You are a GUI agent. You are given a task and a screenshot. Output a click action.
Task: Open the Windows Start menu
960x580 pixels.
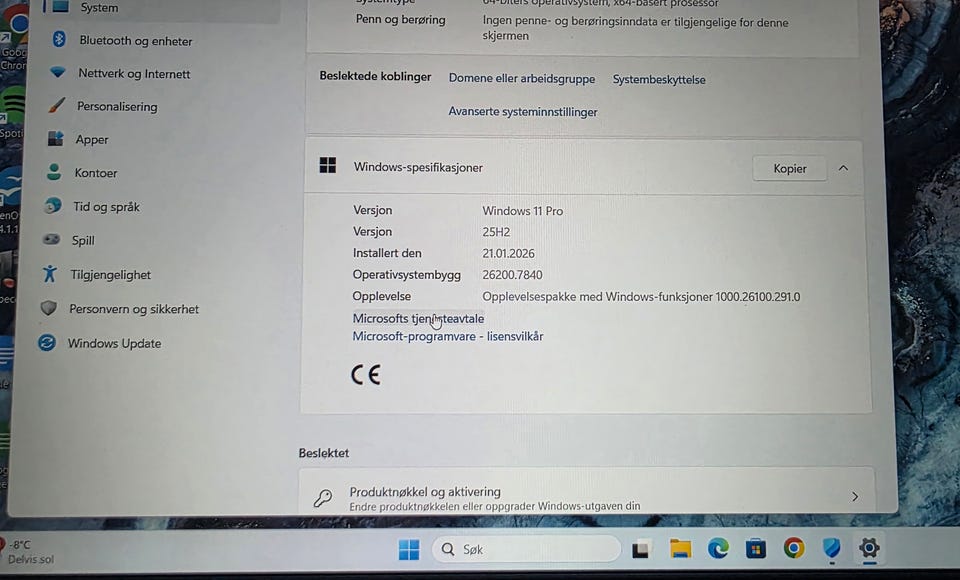(409, 549)
